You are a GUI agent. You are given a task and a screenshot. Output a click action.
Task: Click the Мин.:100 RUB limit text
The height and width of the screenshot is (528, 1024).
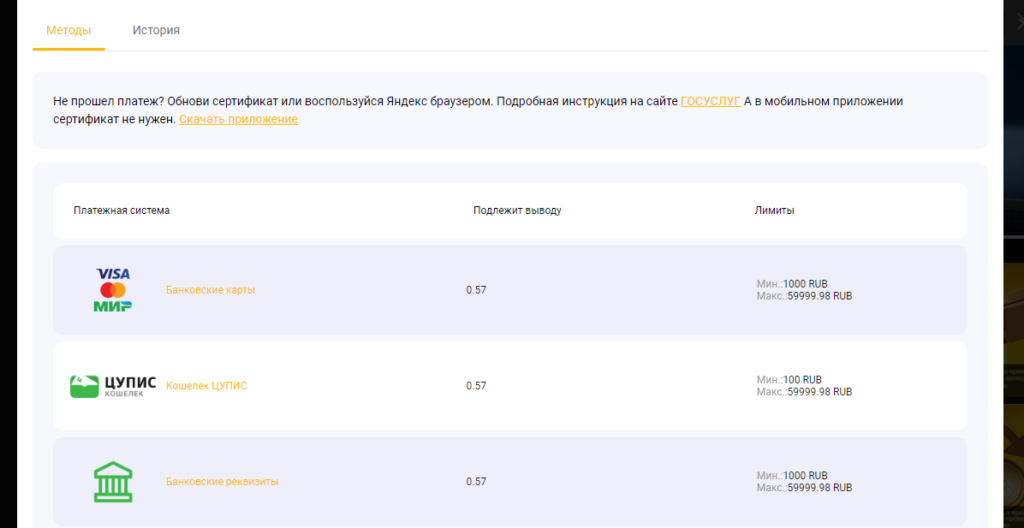(x=789, y=380)
